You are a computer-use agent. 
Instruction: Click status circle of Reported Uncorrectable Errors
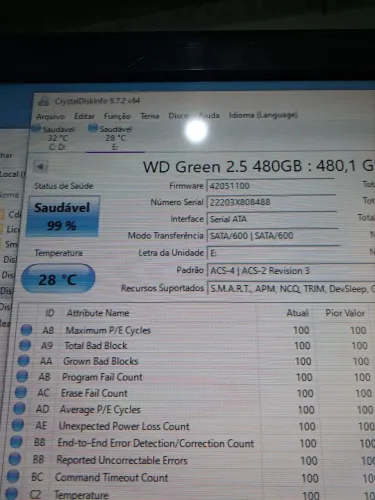click(15, 459)
